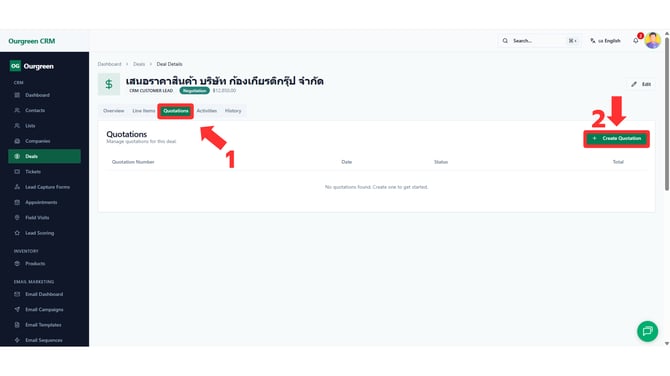Image resolution: width=670 pixels, height=376 pixels.
Task: Open notifications bell icon
Action: click(x=636, y=41)
